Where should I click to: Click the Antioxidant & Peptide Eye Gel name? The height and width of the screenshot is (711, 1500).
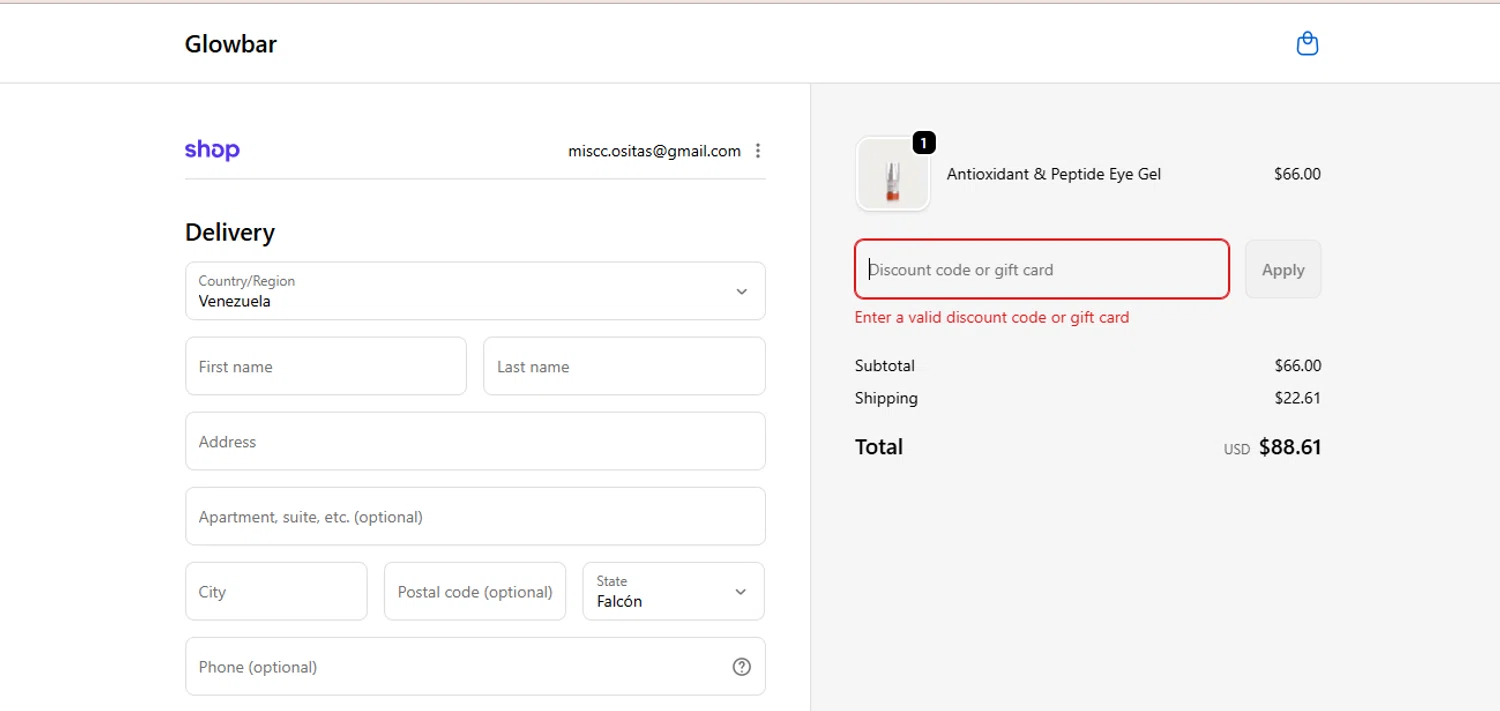1054,174
